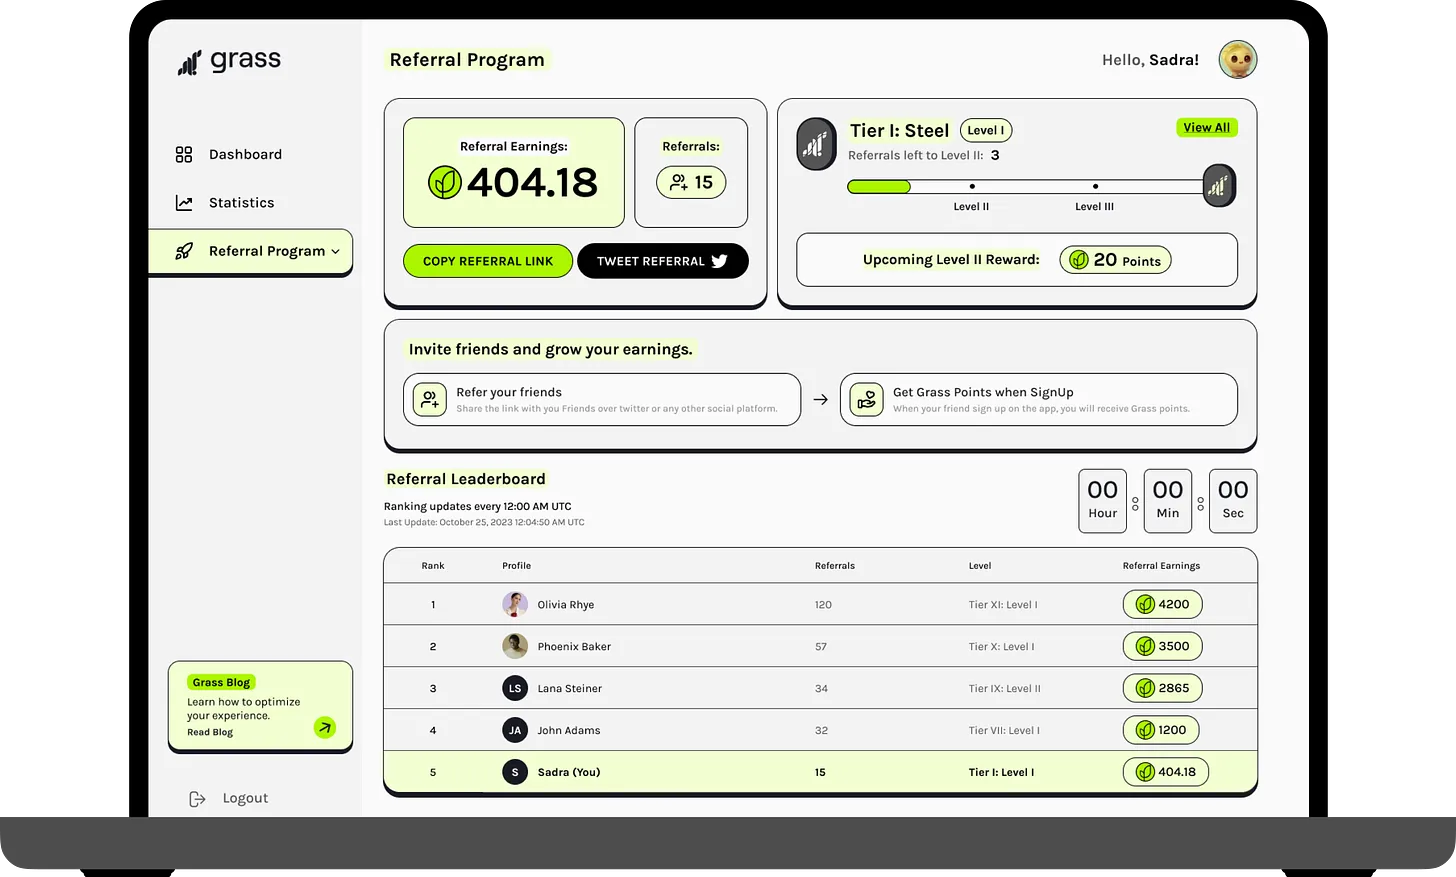Open the Read Blog link
The width and height of the screenshot is (1456, 877).
click(x=210, y=732)
